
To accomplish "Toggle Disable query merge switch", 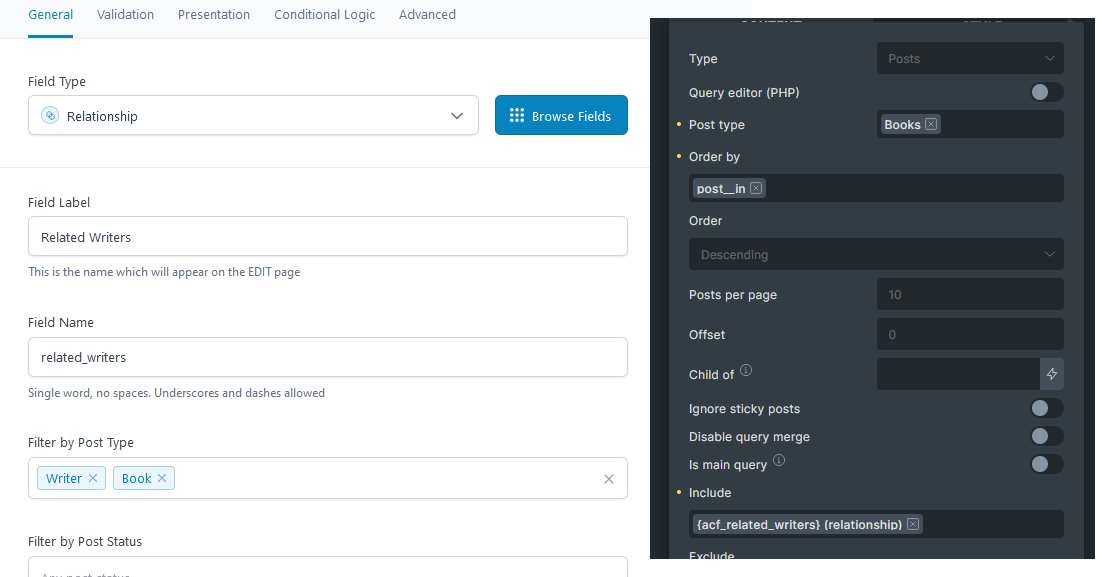I will tap(1046, 436).
